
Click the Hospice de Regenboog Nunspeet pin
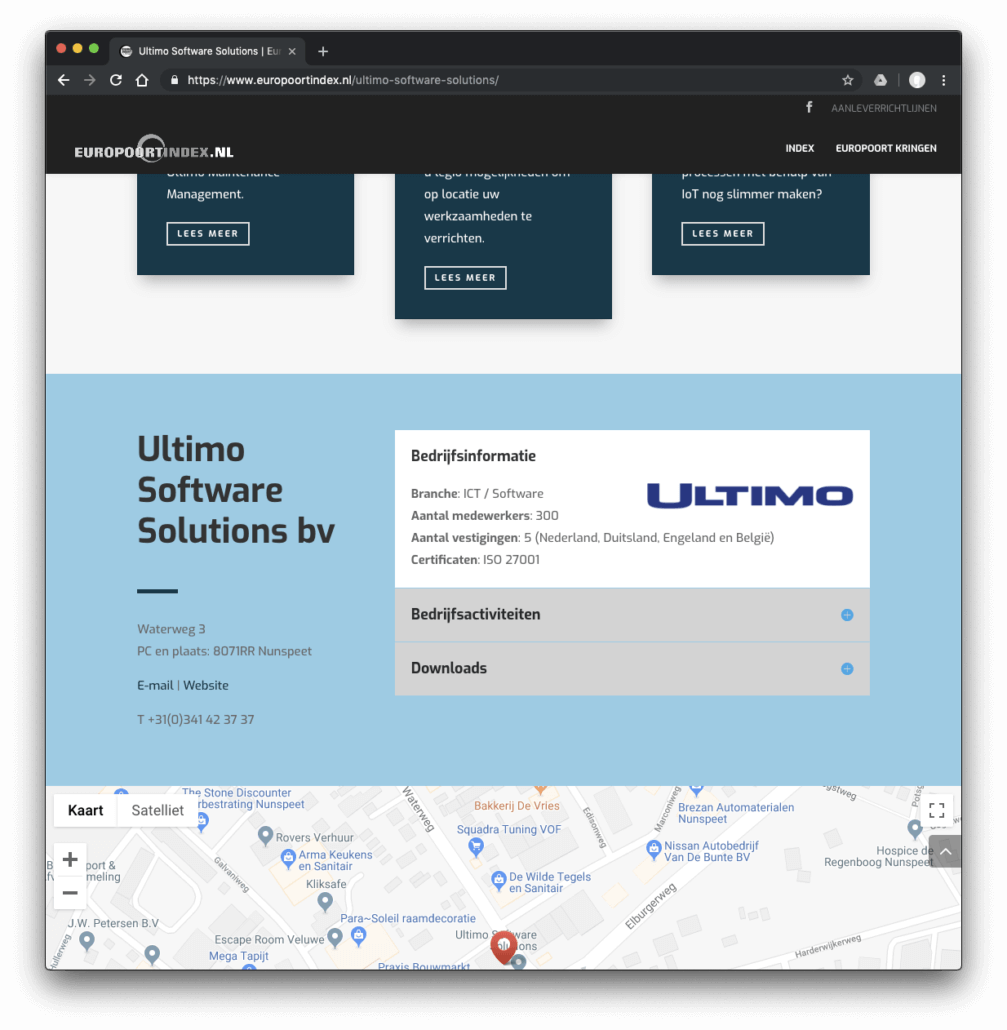915,829
